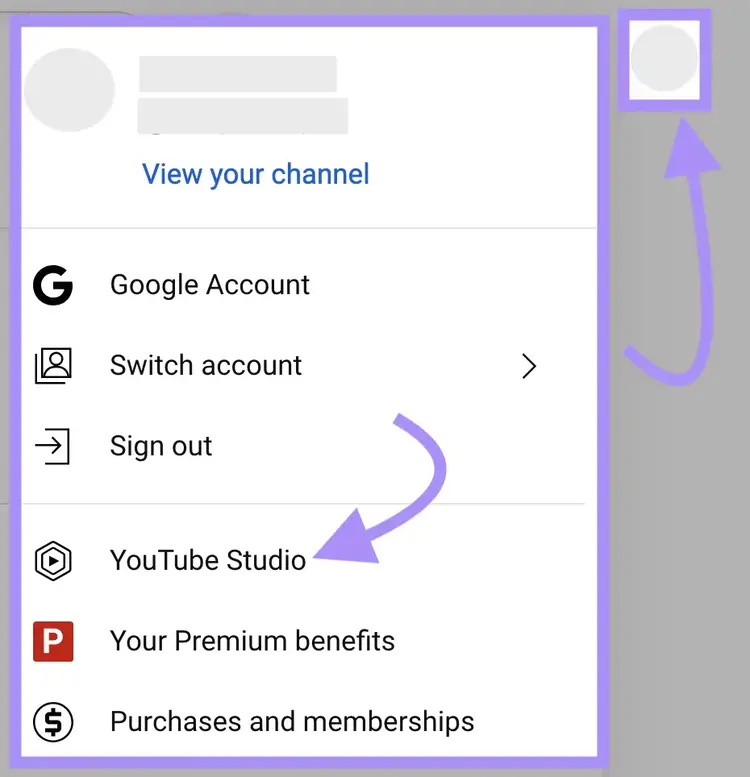Click the Google G logo icon
Image resolution: width=750 pixels, height=777 pixels.
pos(53,285)
